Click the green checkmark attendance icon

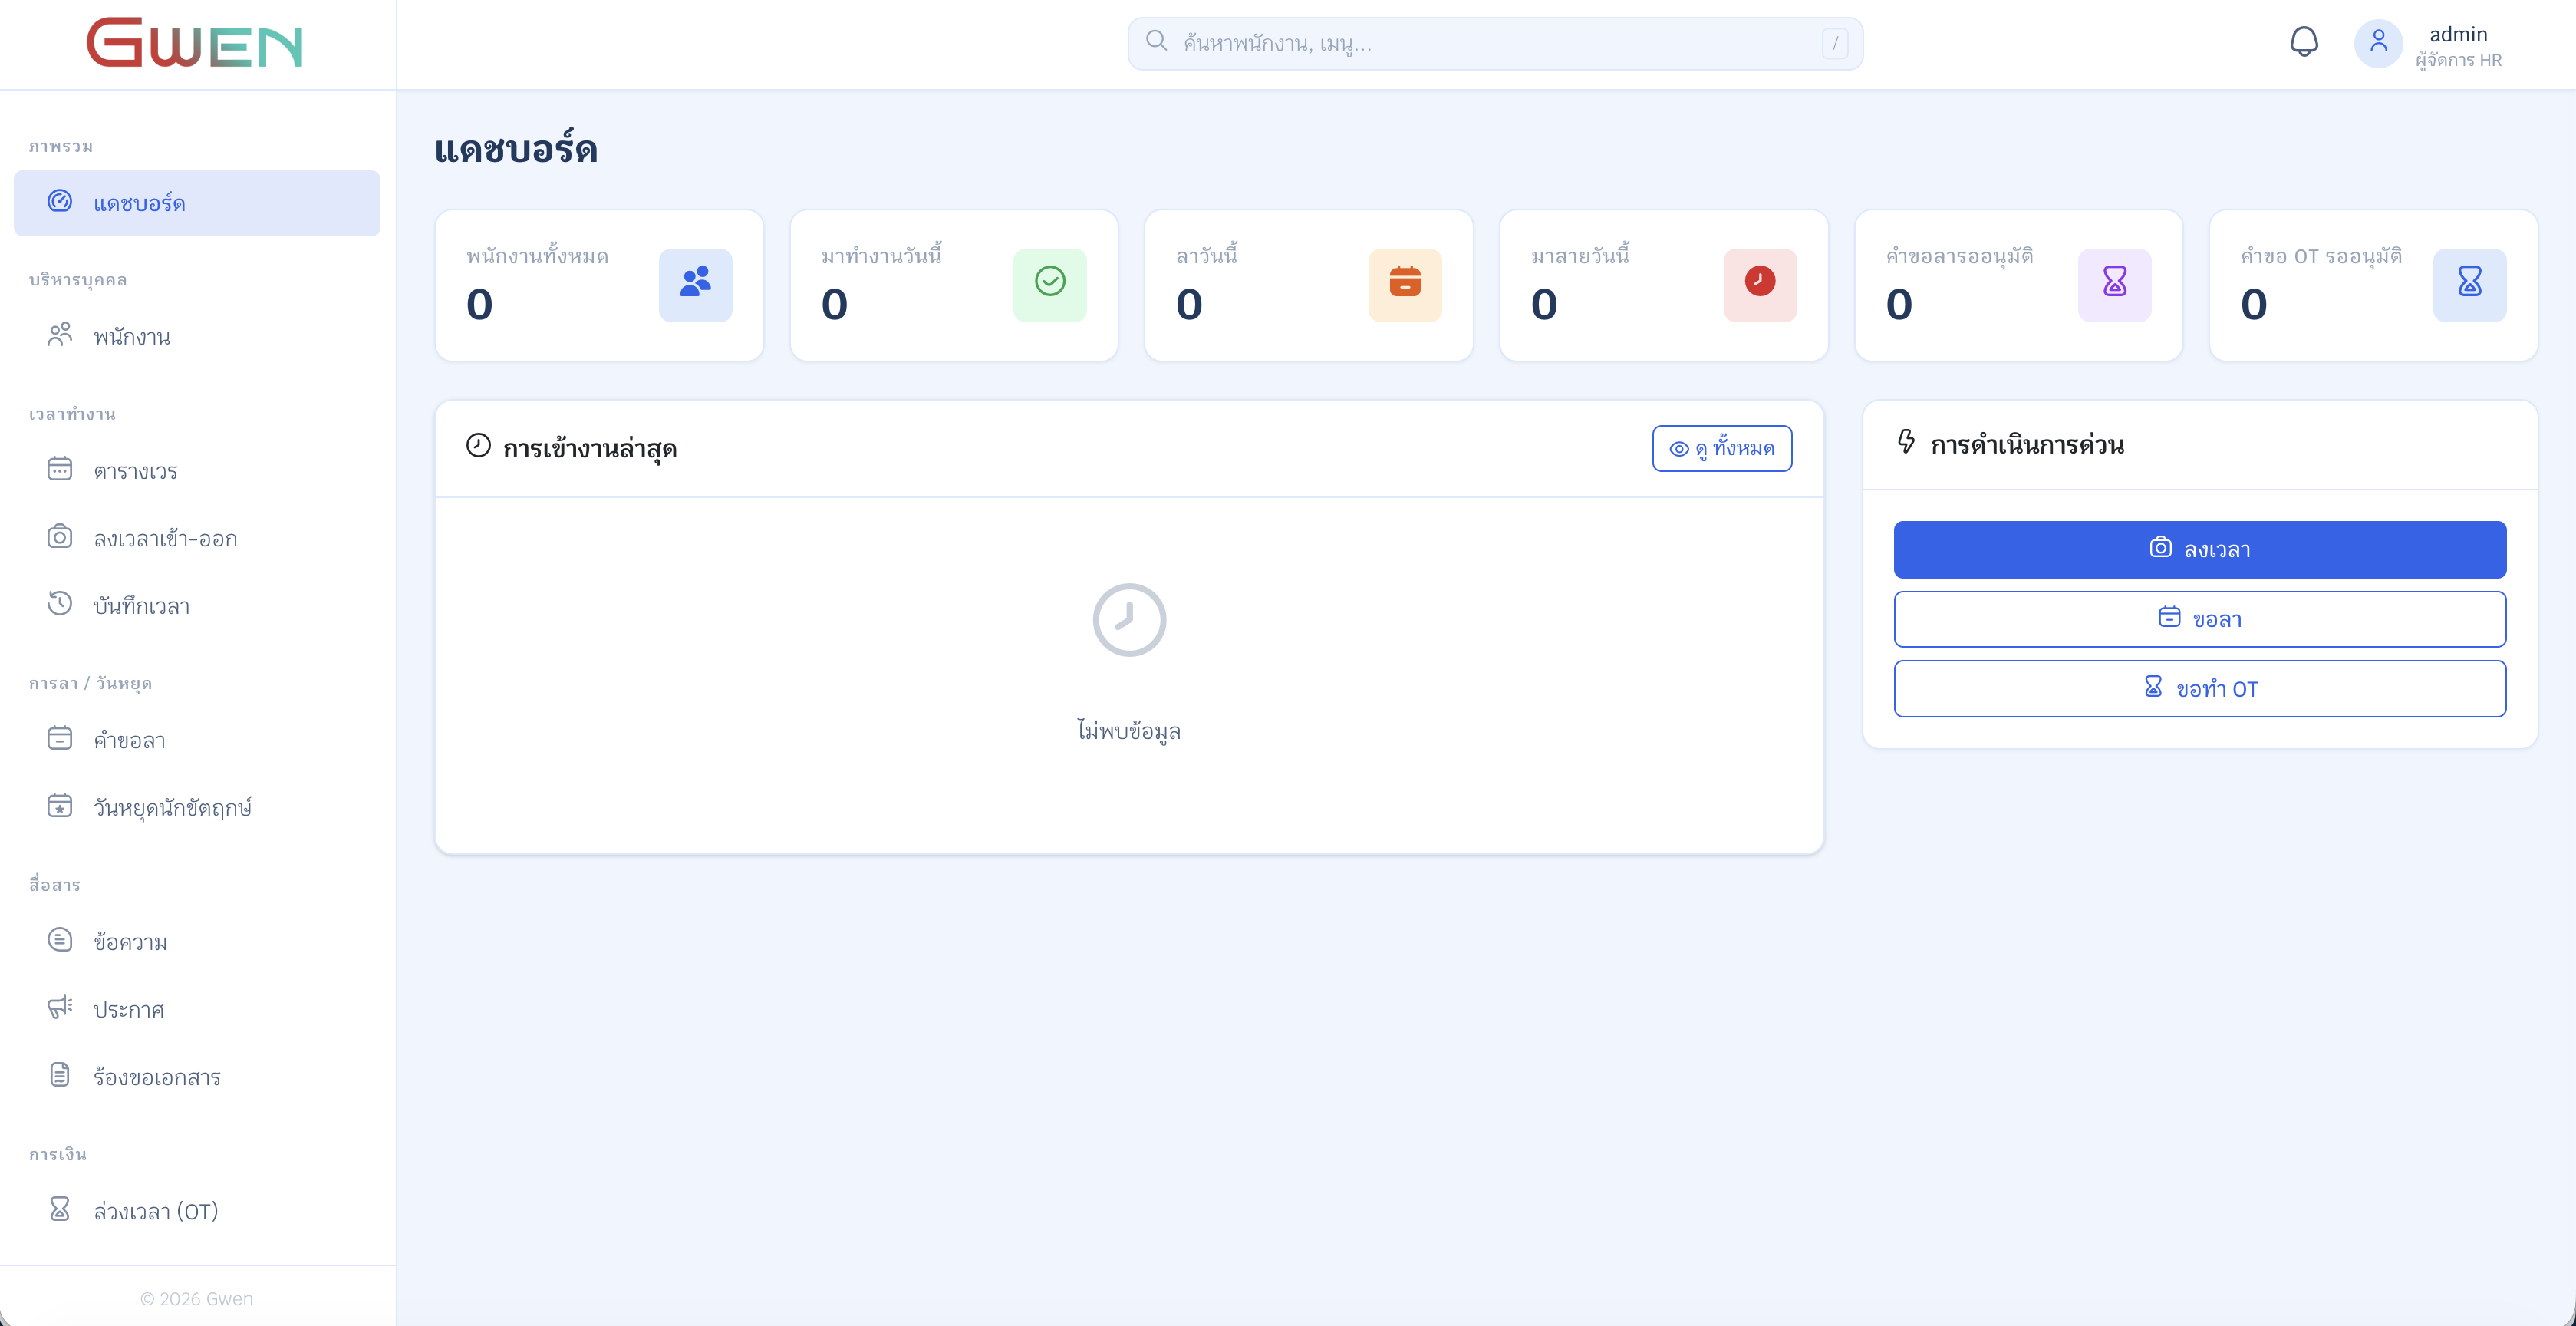point(1049,284)
